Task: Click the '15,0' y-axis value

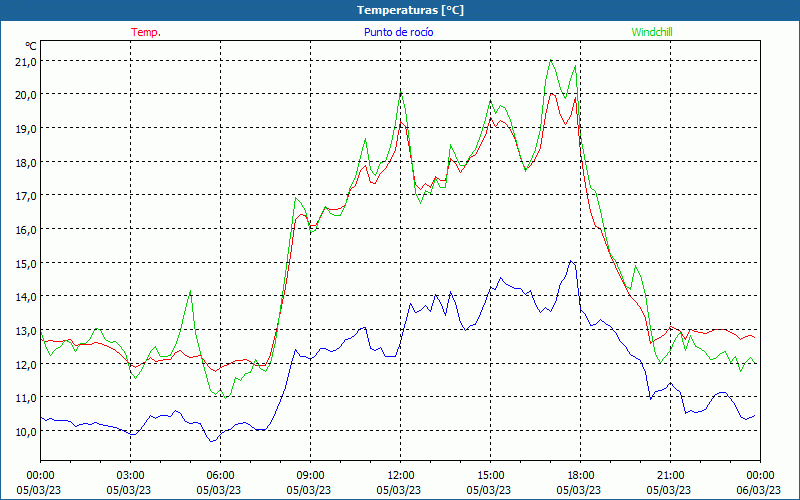Action: [26, 263]
